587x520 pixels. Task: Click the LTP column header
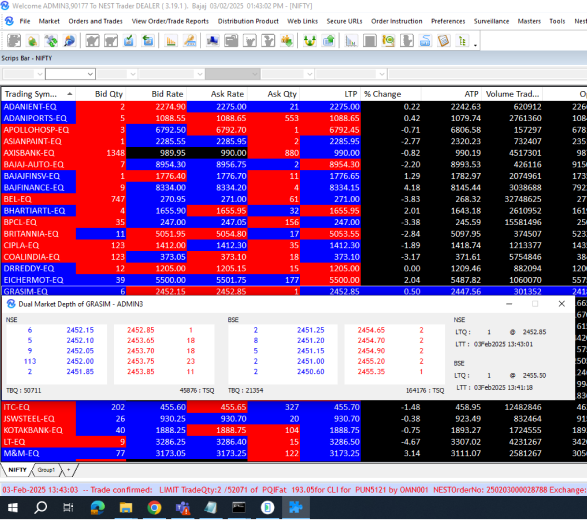[x=330, y=94]
